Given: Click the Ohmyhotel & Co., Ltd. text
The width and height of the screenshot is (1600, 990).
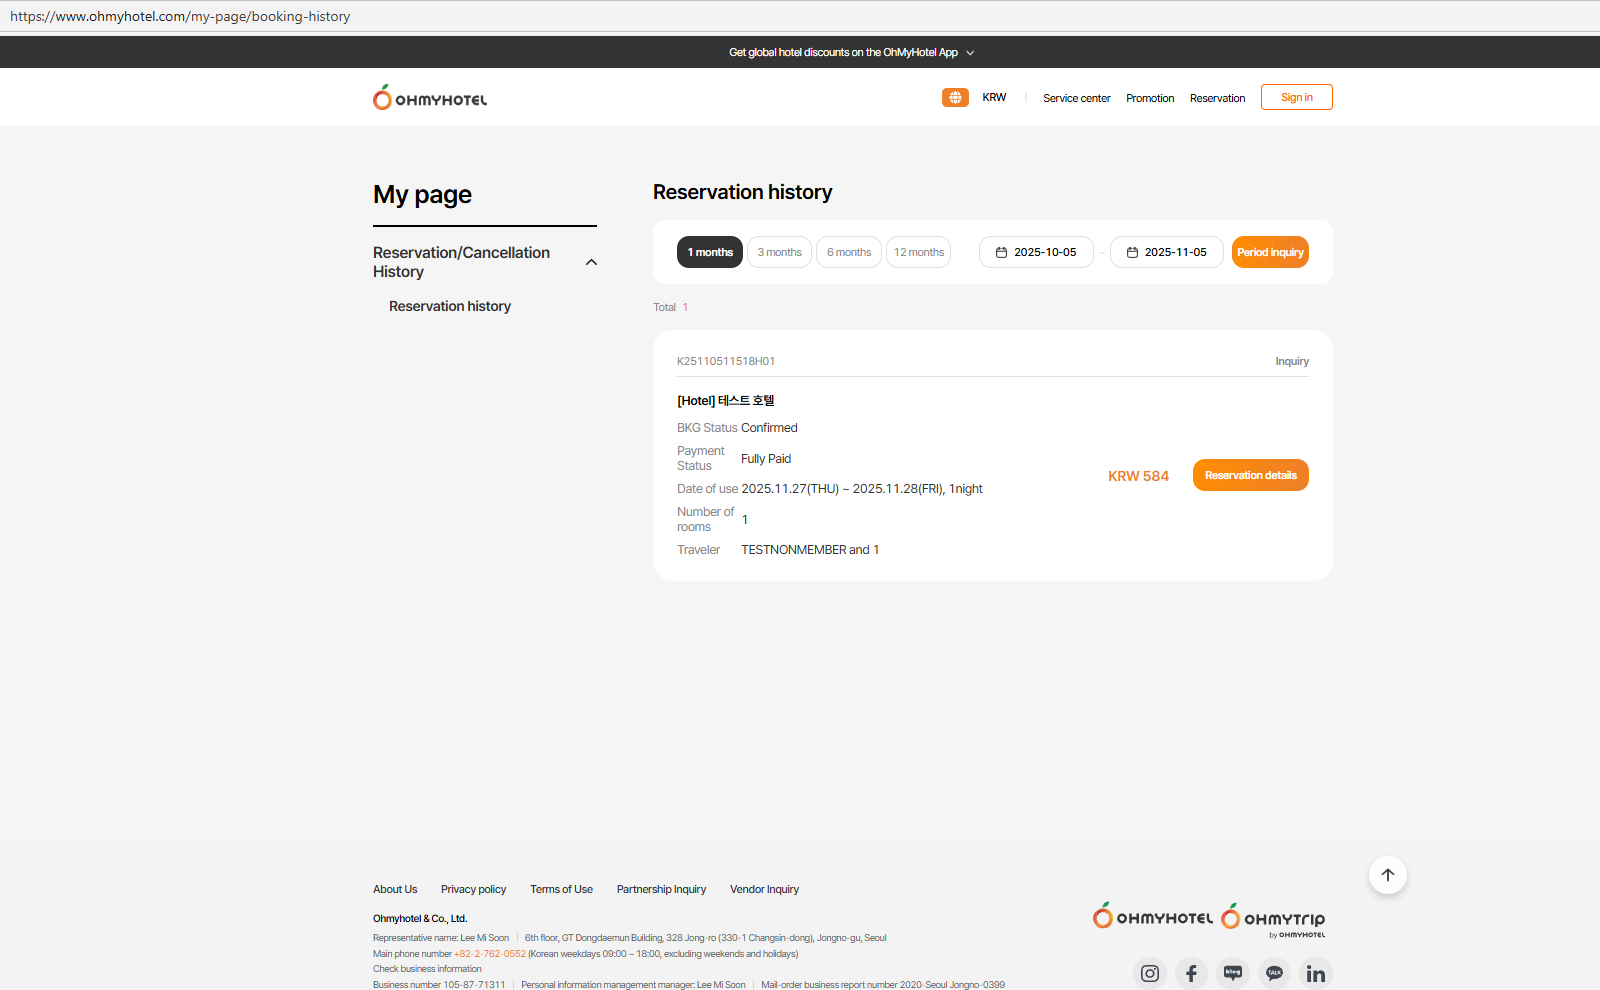Looking at the screenshot, I should pos(420,918).
